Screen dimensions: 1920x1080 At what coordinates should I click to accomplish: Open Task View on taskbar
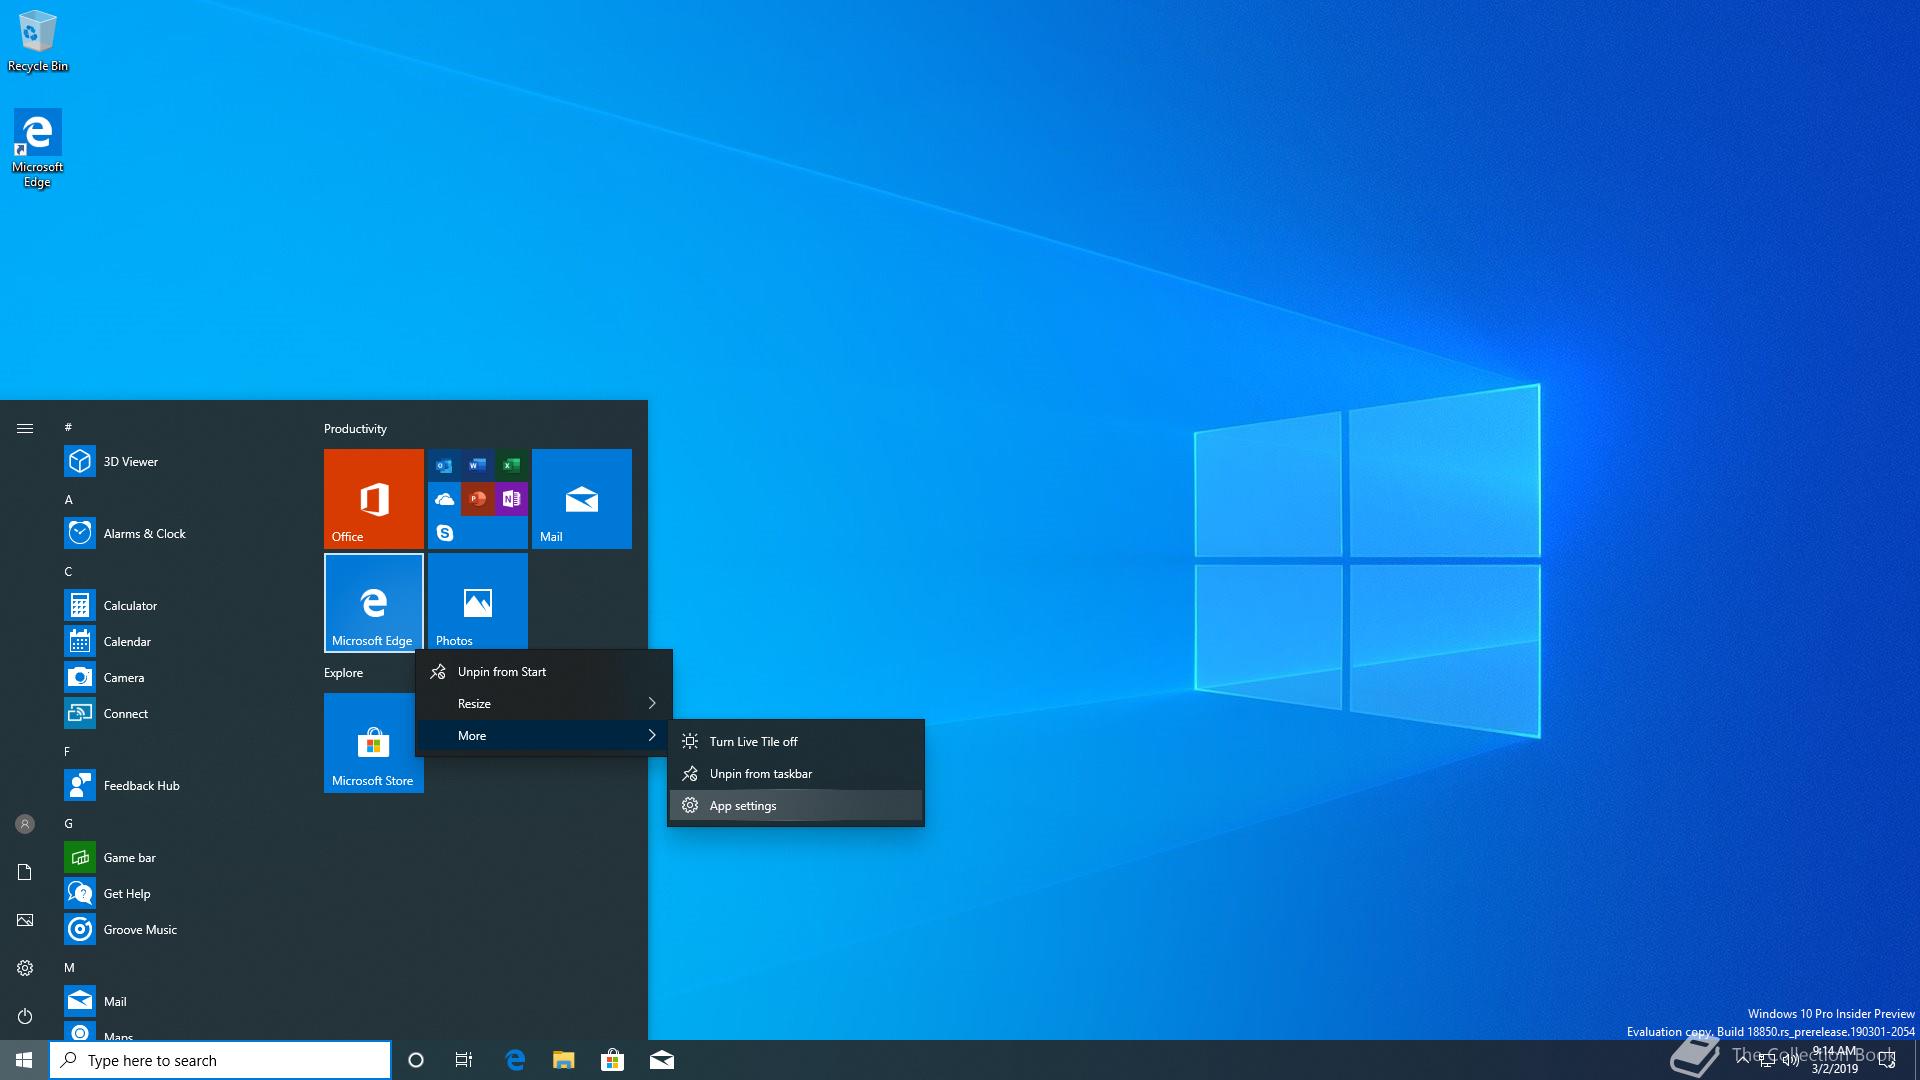tap(464, 1060)
